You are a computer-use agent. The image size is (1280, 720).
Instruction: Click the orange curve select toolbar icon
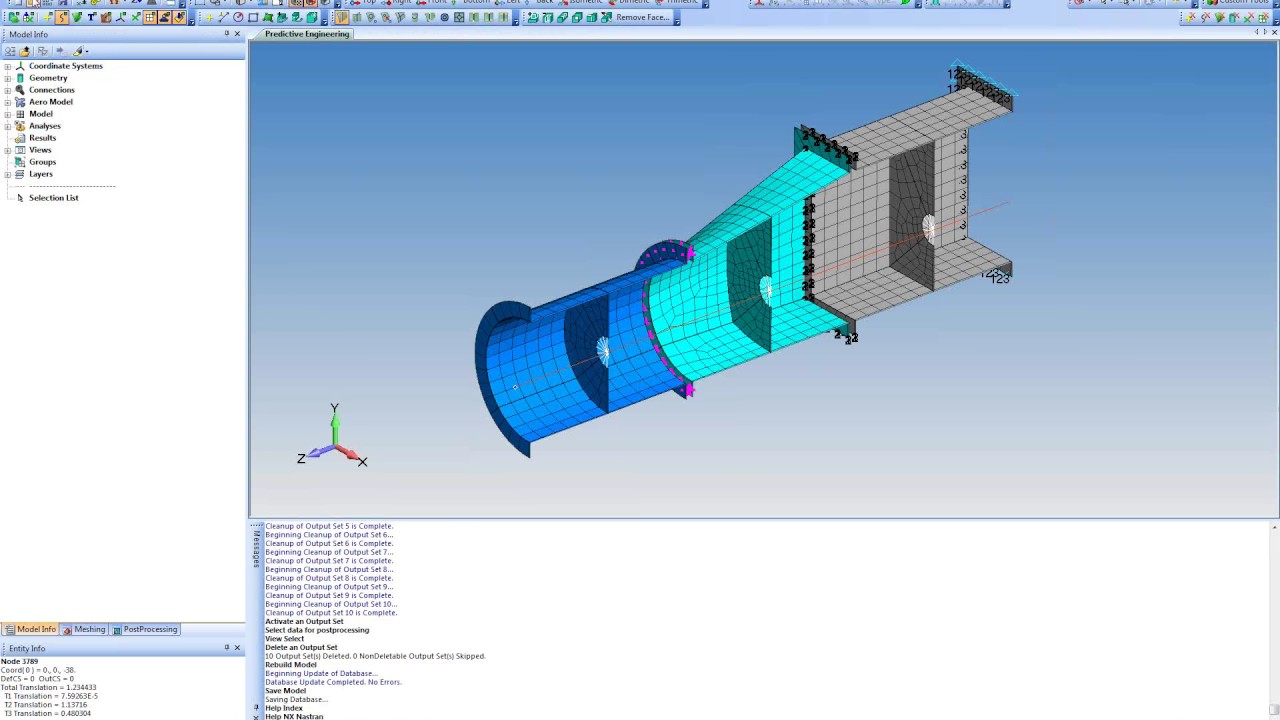61,17
